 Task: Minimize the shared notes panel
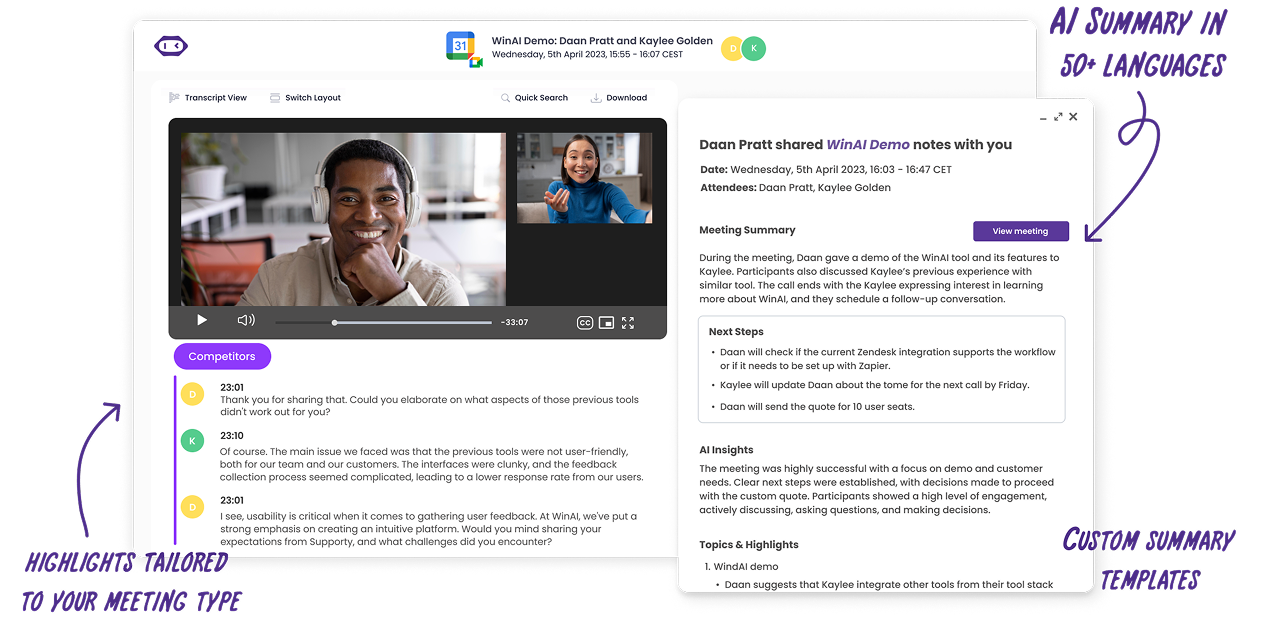click(1043, 117)
